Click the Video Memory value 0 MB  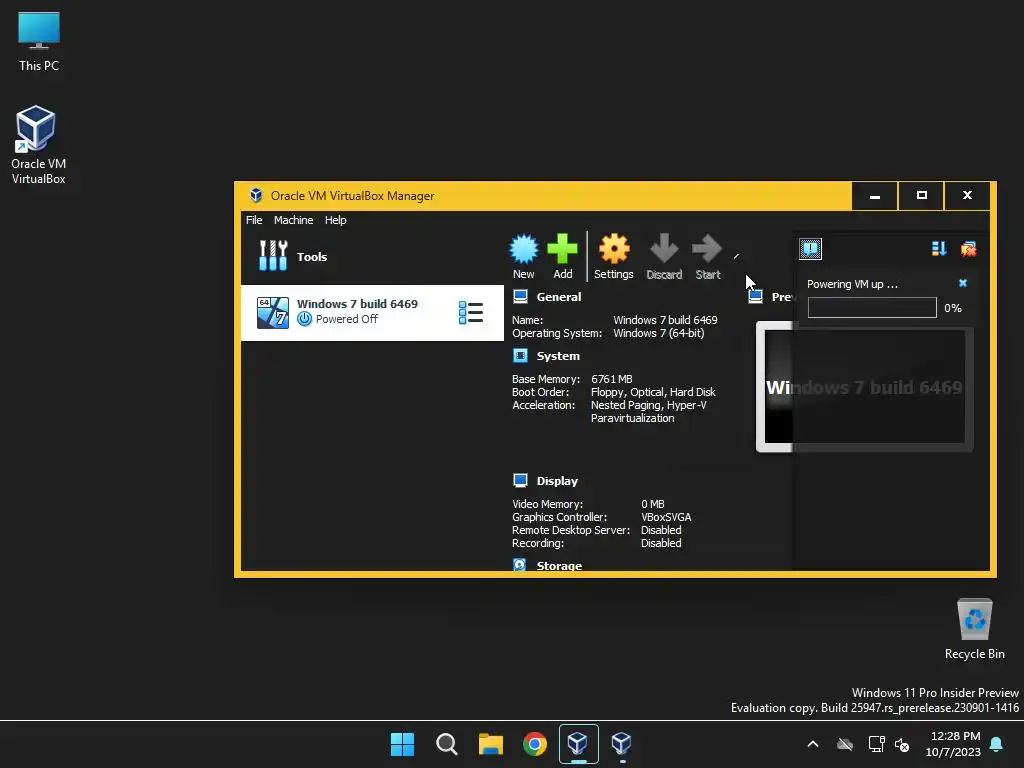652,504
